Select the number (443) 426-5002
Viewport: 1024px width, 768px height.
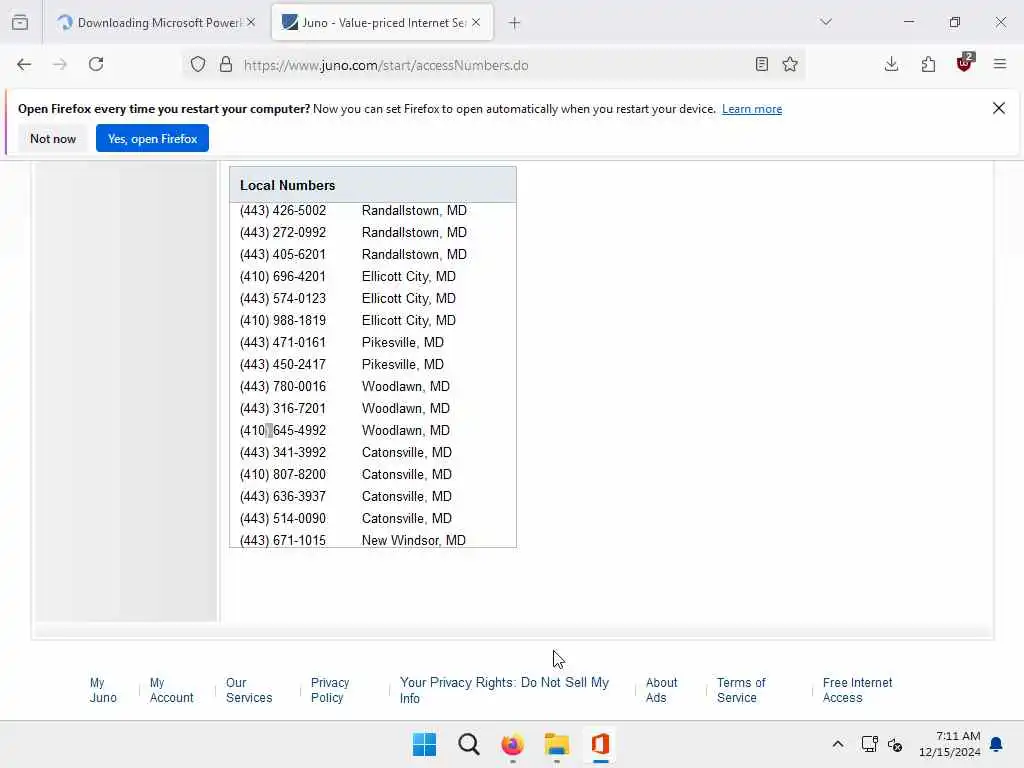coord(283,211)
